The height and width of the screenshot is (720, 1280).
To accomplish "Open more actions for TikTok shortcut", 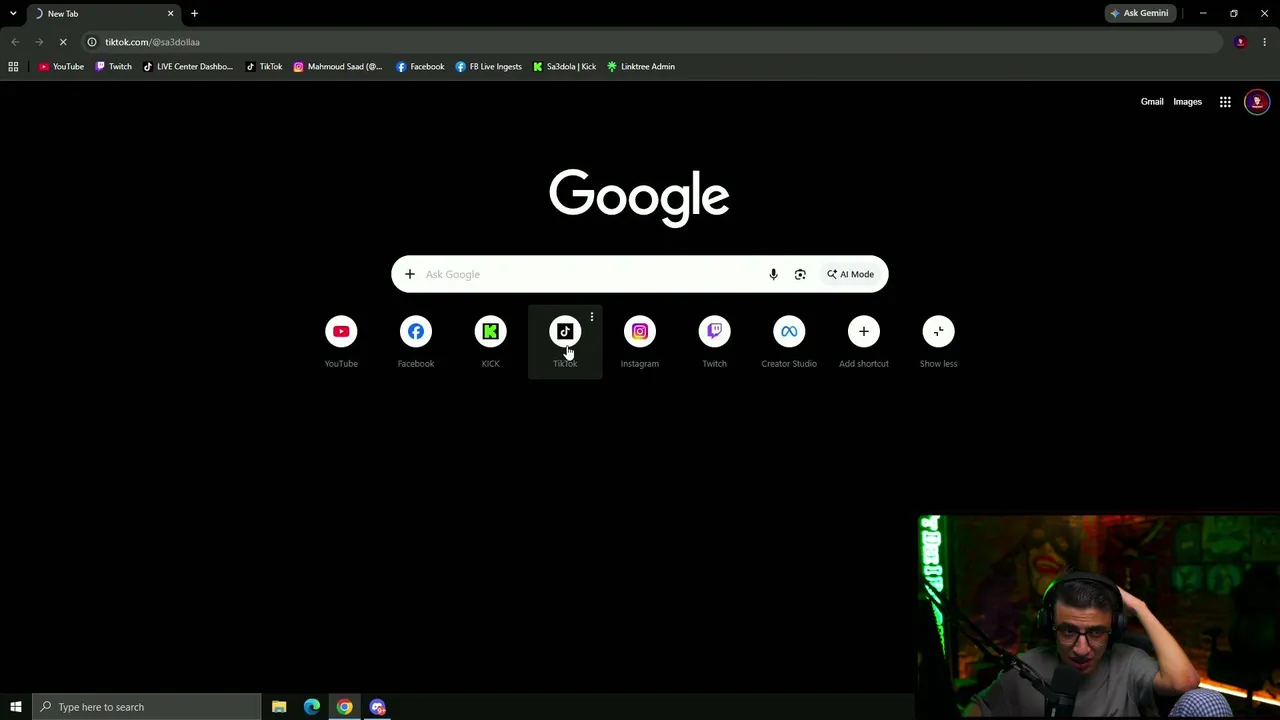I will pos(592,318).
